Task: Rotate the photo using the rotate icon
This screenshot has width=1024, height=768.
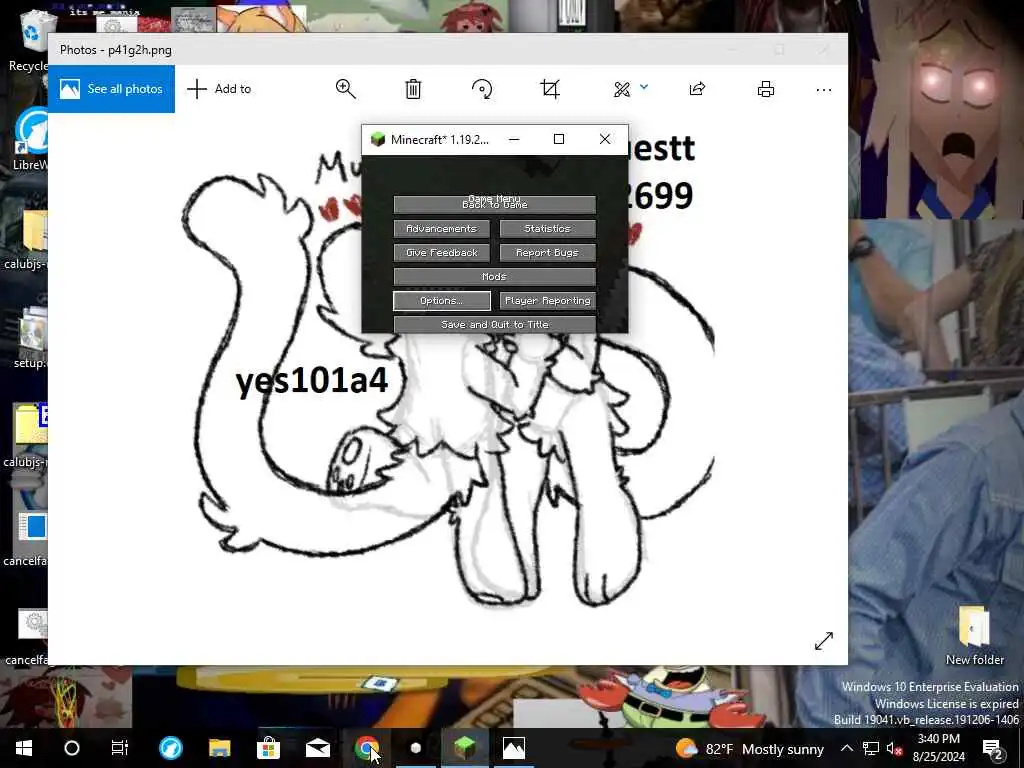Action: [x=482, y=89]
